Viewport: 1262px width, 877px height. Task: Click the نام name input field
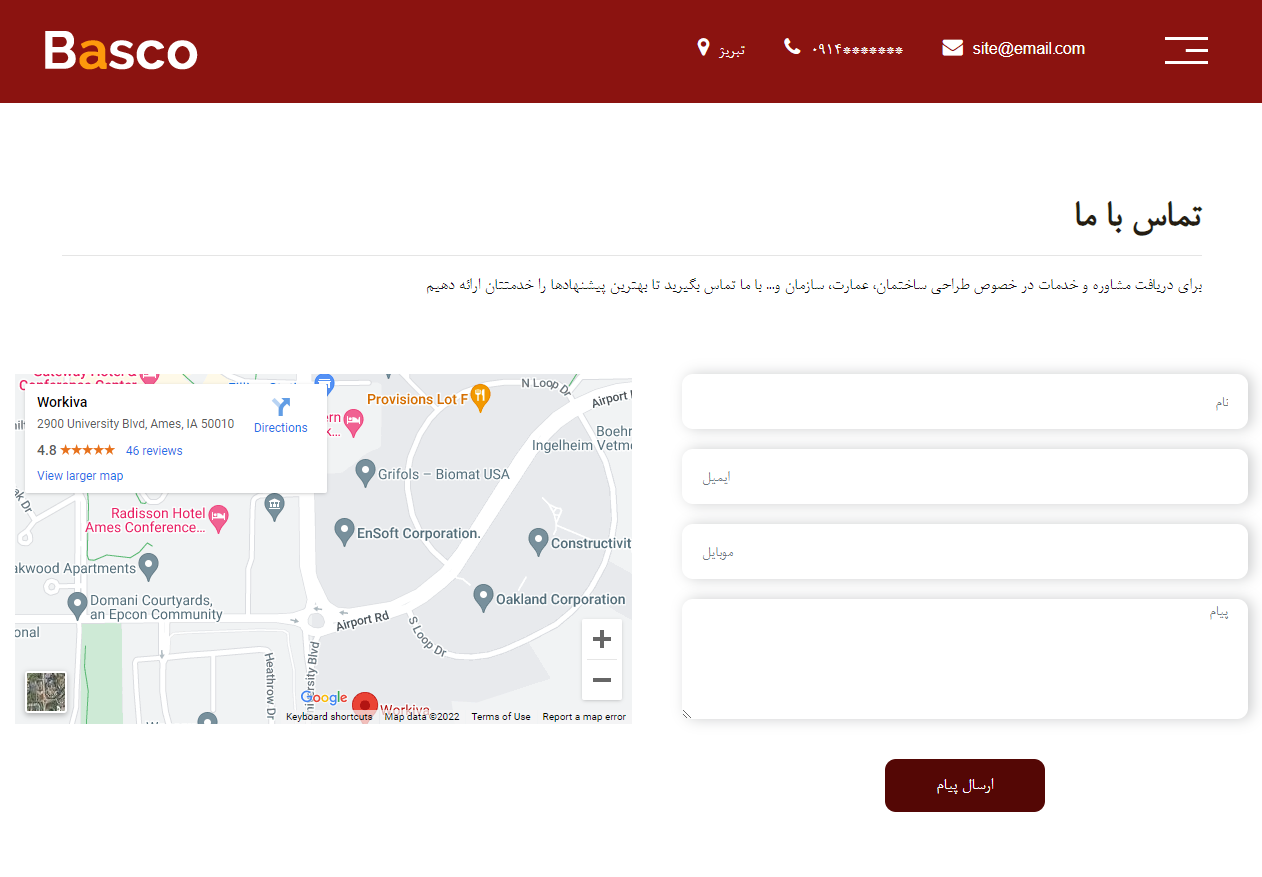pyautogui.click(x=964, y=401)
